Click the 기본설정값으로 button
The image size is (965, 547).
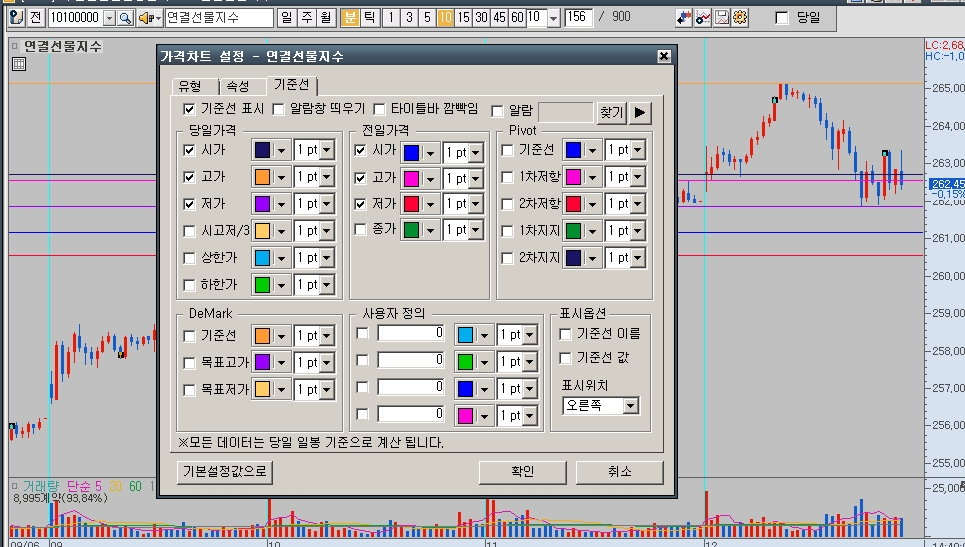(x=225, y=472)
